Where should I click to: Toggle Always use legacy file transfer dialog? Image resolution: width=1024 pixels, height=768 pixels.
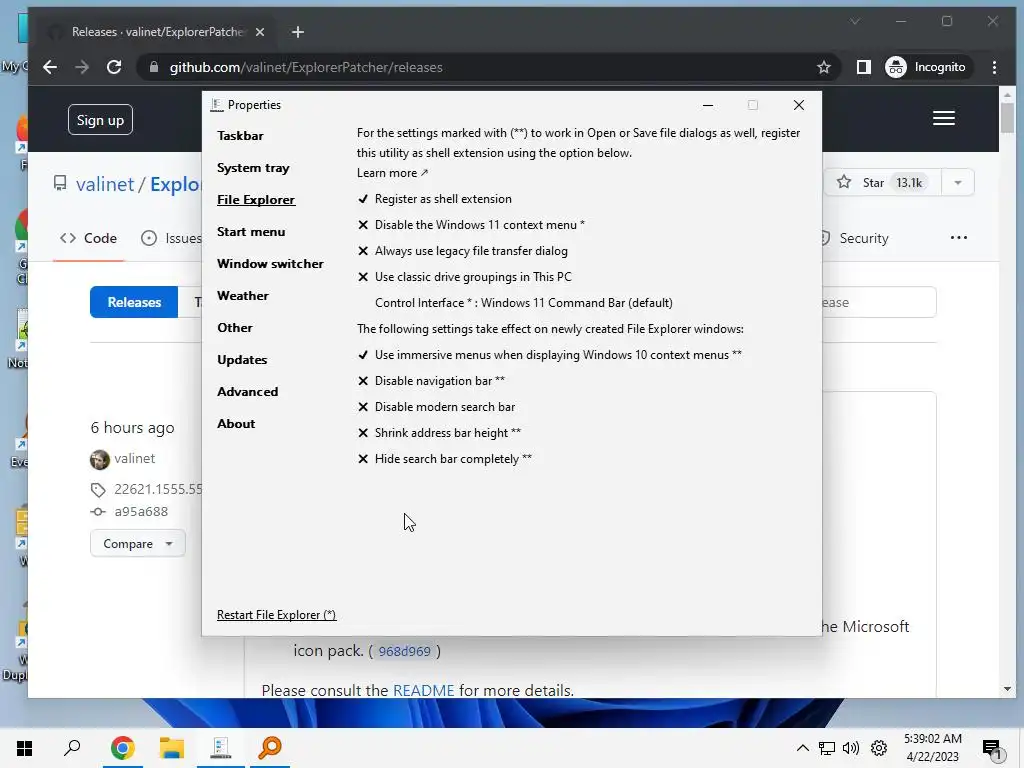click(462, 251)
